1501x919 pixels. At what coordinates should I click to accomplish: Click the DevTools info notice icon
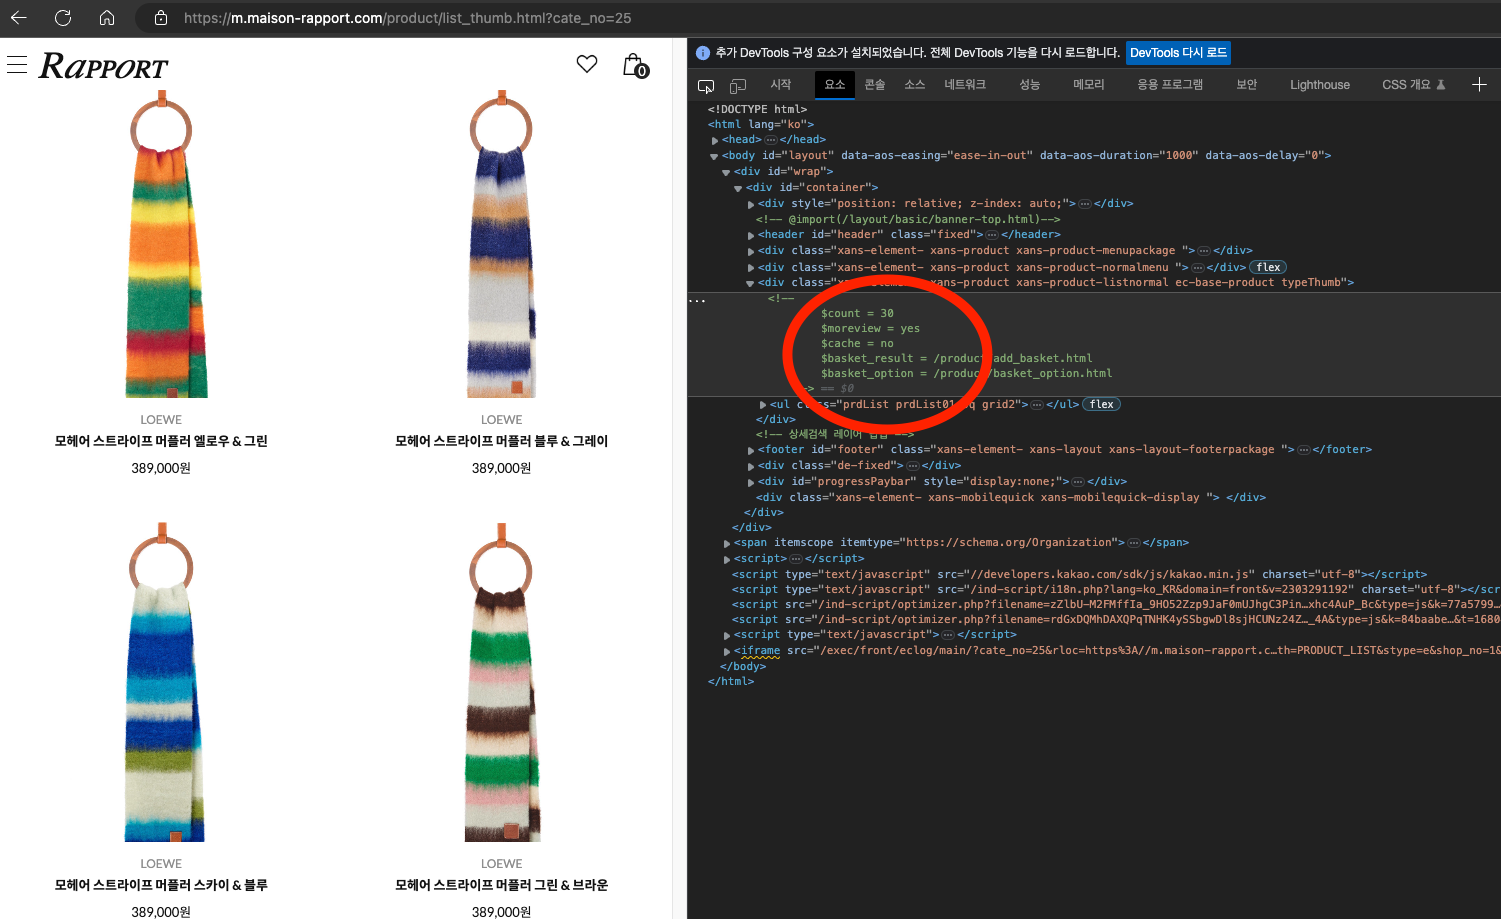[x=703, y=53]
